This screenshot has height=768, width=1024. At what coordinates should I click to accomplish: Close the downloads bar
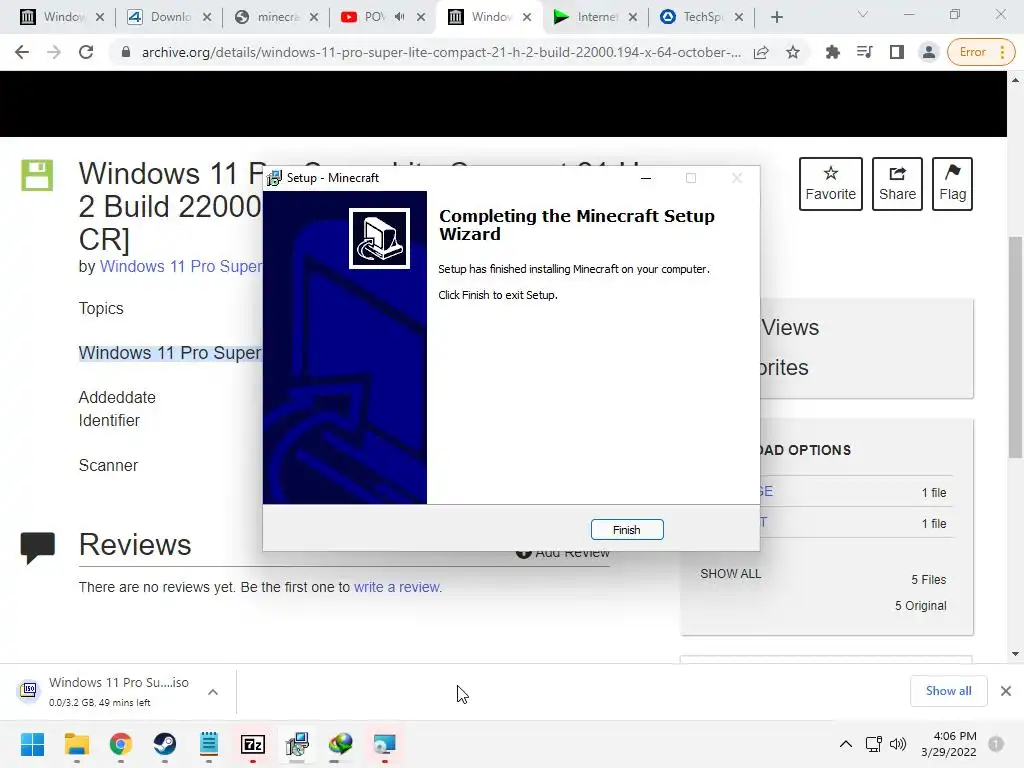(x=1006, y=691)
